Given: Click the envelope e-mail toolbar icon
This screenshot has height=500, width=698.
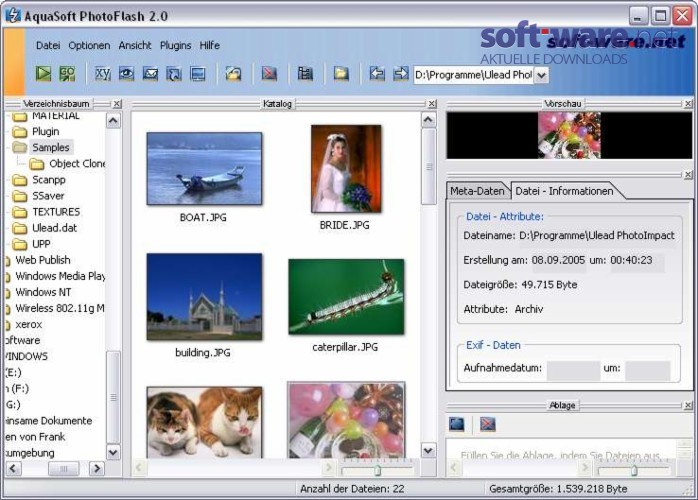Looking at the screenshot, I should [150, 73].
